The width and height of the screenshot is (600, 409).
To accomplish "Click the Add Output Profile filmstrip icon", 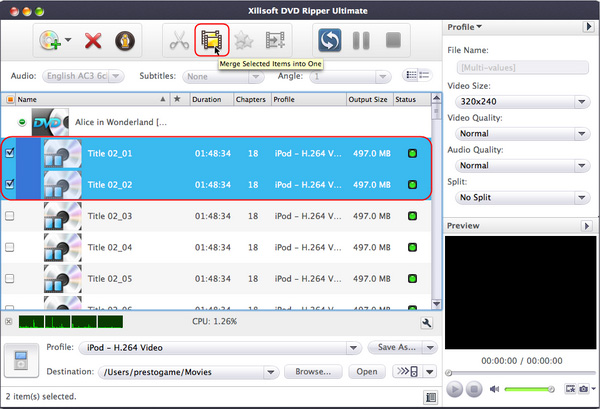I will click(x=275, y=40).
